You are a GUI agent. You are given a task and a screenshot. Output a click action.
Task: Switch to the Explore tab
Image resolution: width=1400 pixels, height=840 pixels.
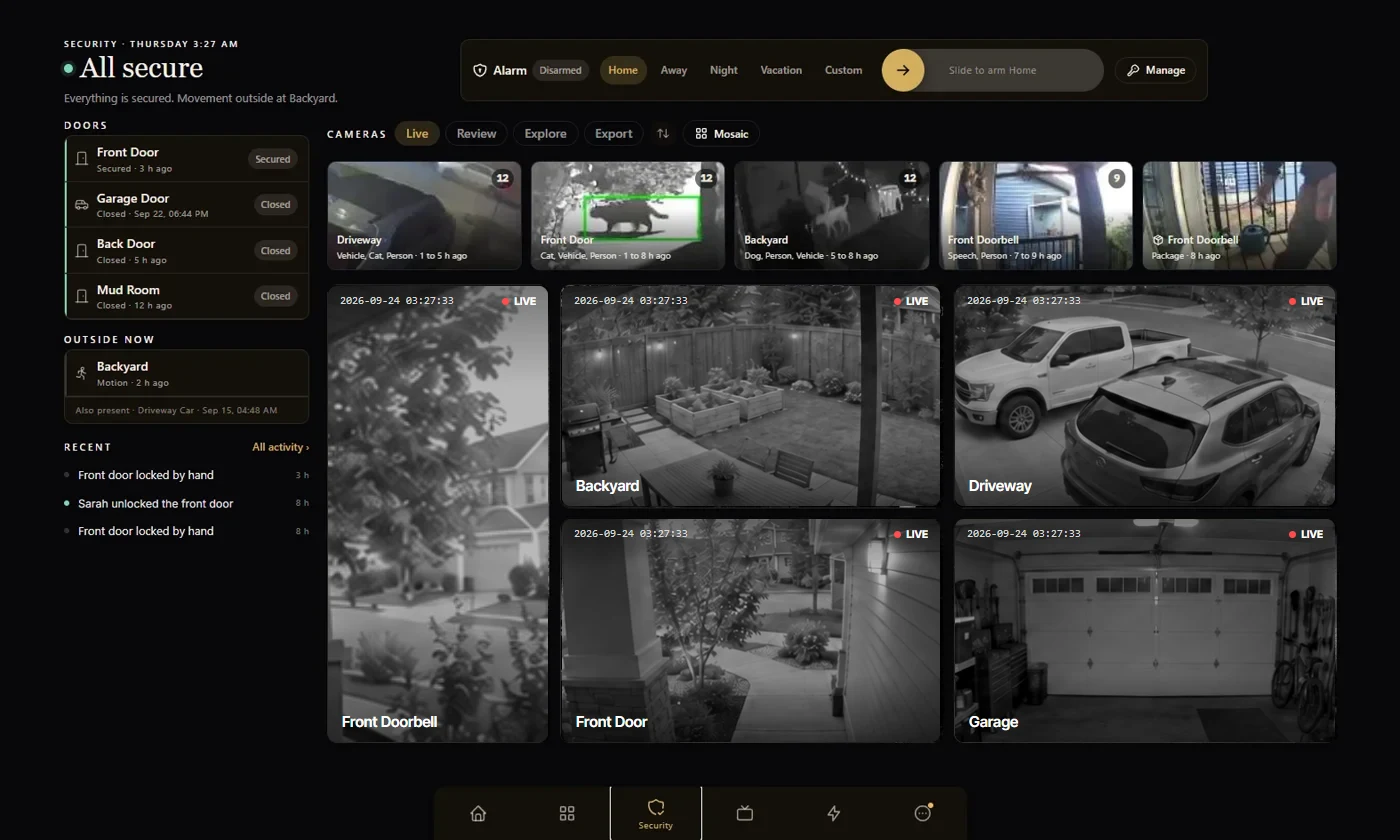pos(545,133)
